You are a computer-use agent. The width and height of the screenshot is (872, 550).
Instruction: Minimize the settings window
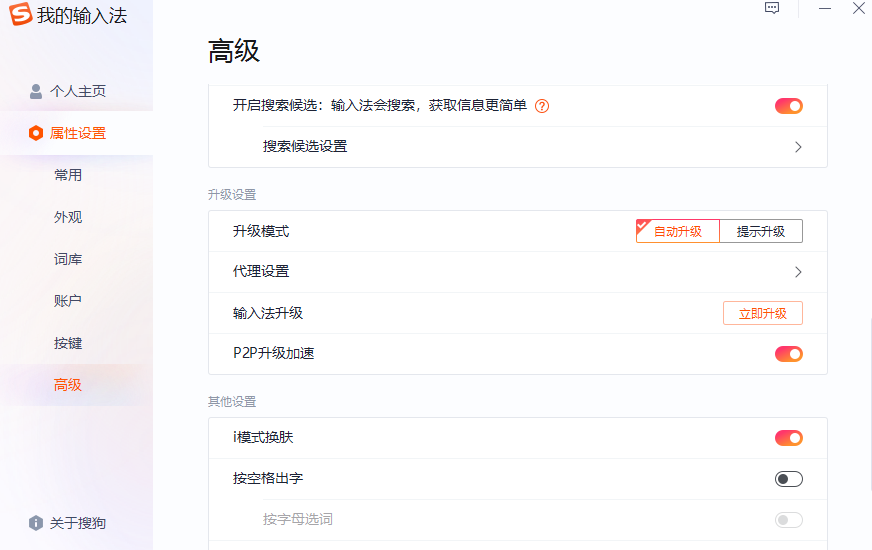point(825,8)
